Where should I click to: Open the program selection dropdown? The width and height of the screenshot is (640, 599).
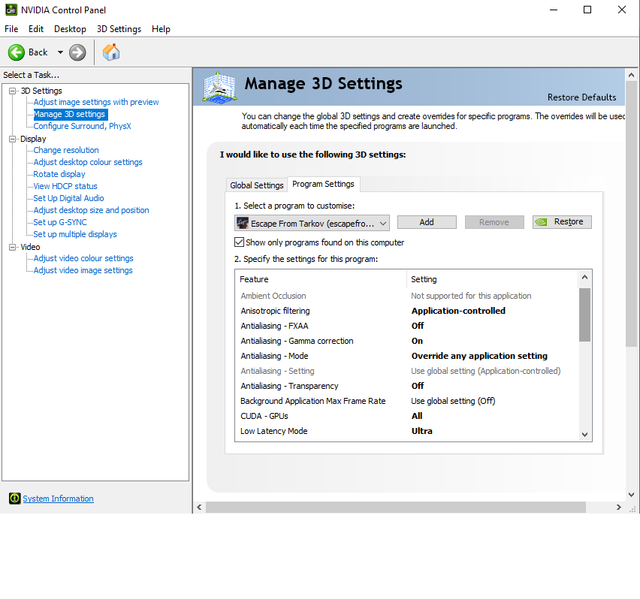click(x=312, y=223)
